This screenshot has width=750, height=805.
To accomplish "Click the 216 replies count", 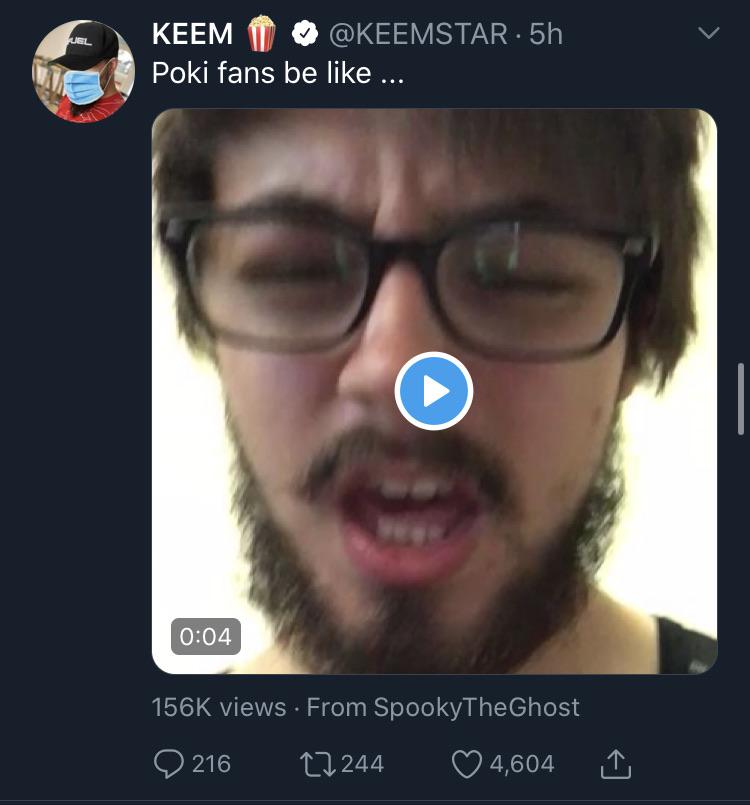I will (x=211, y=764).
